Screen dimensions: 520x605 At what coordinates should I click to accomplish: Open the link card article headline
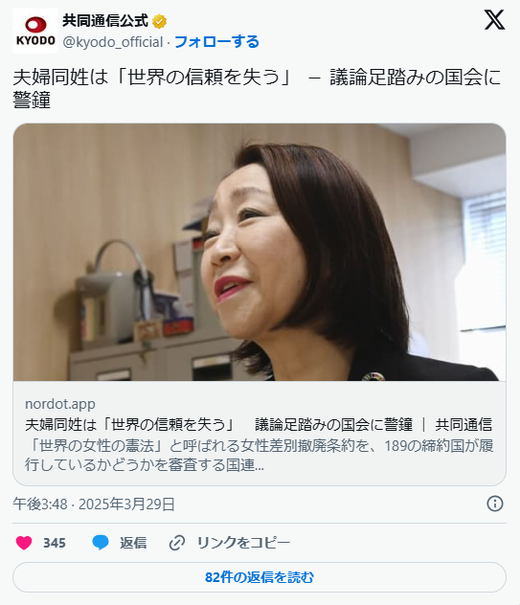pos(258,425)
